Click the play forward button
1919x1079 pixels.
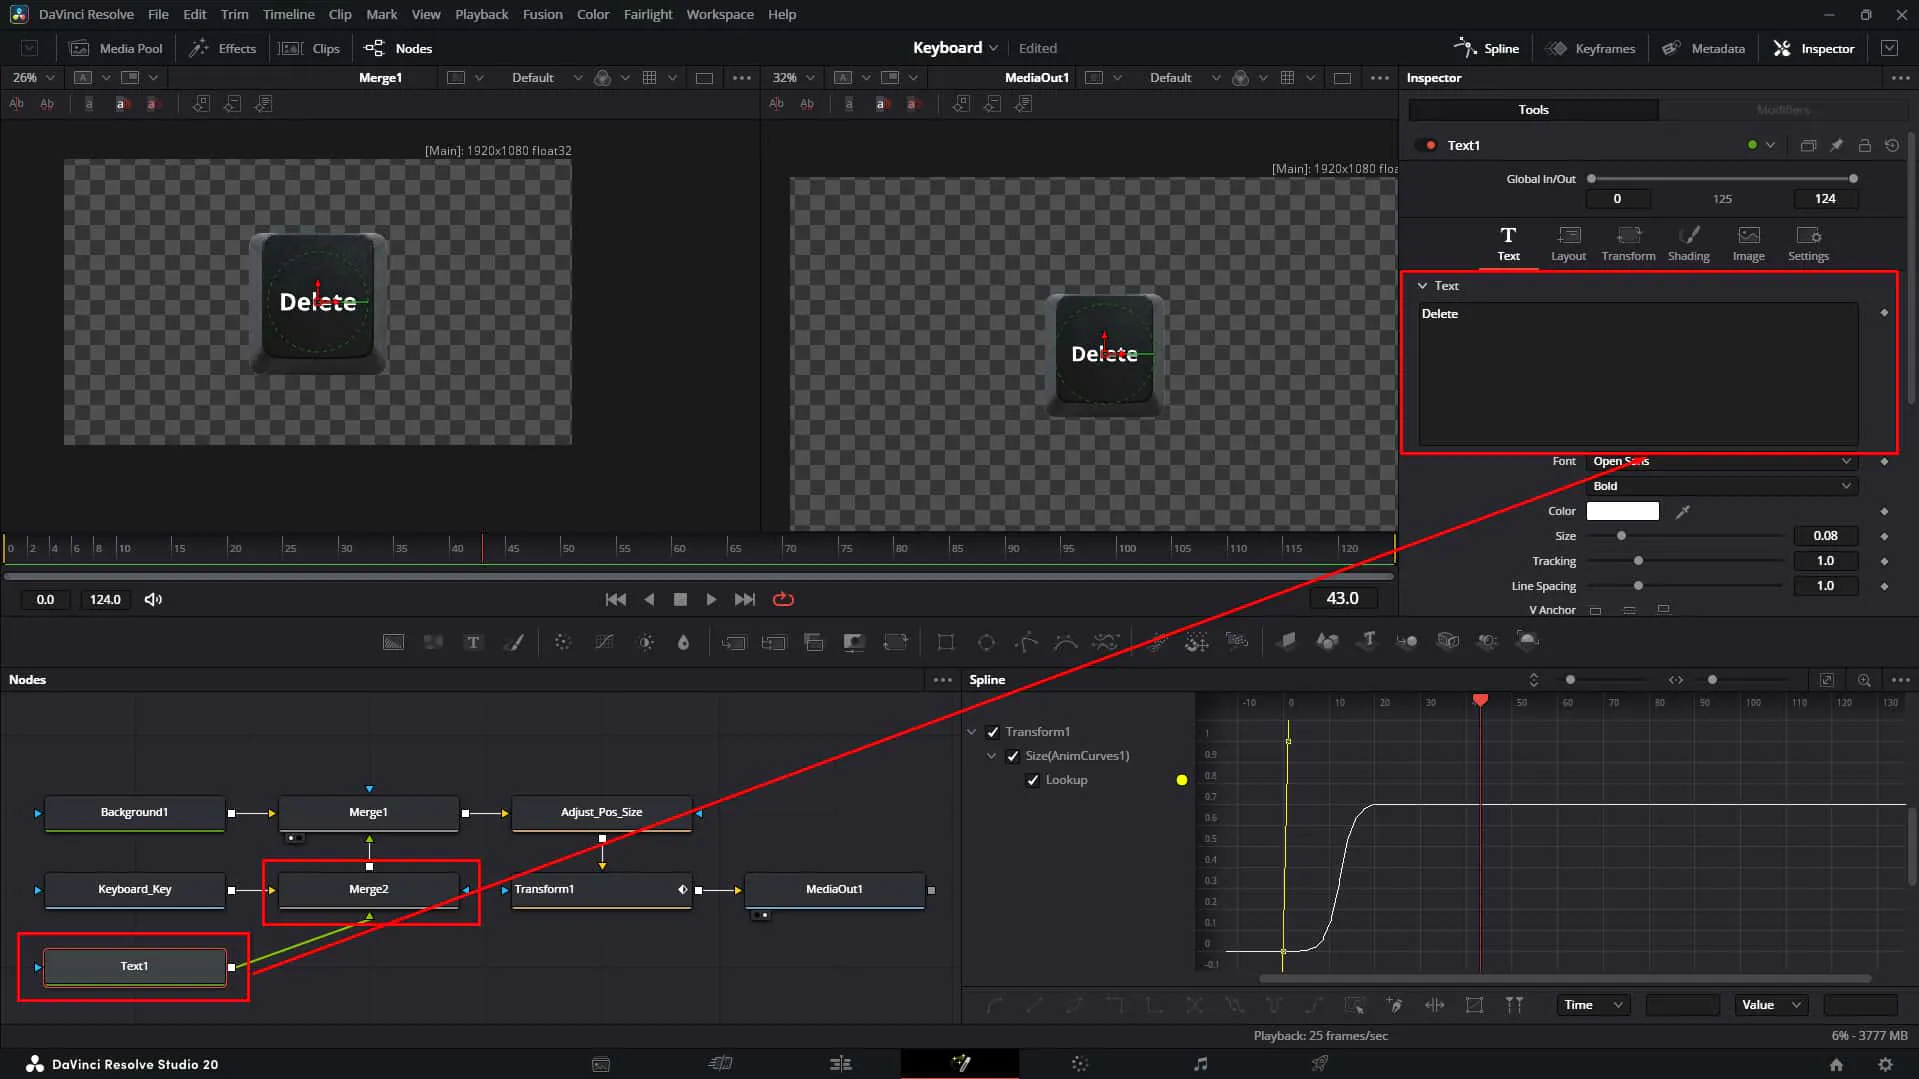[711, 599]
